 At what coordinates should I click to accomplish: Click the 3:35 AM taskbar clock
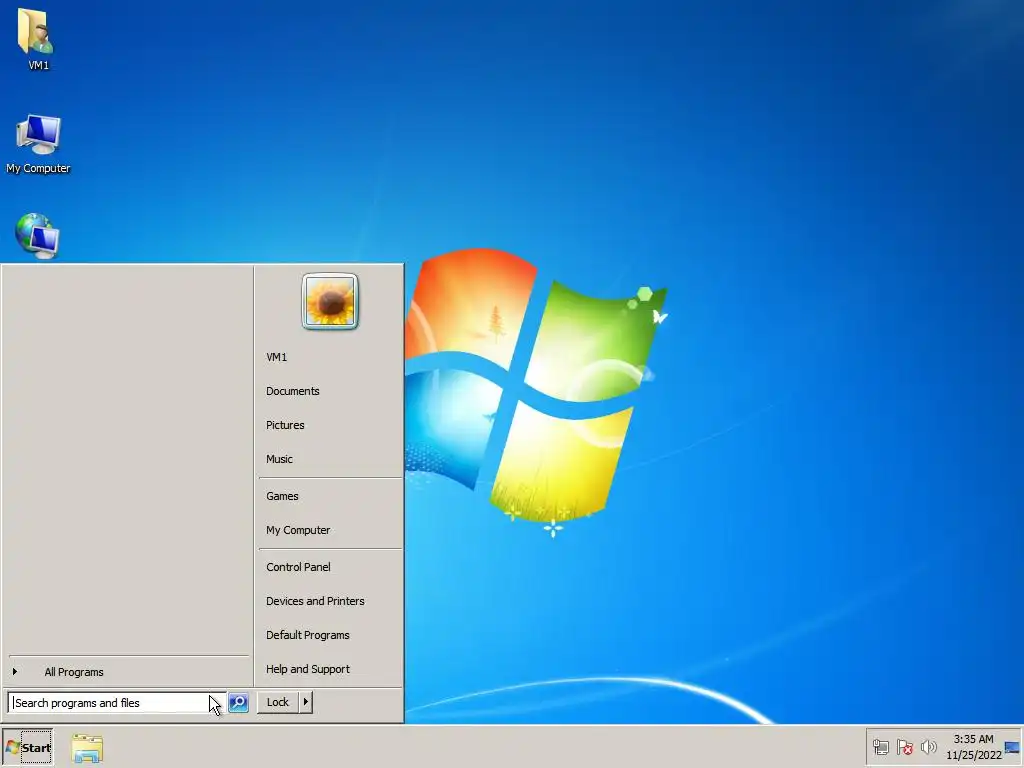[974, 747]
